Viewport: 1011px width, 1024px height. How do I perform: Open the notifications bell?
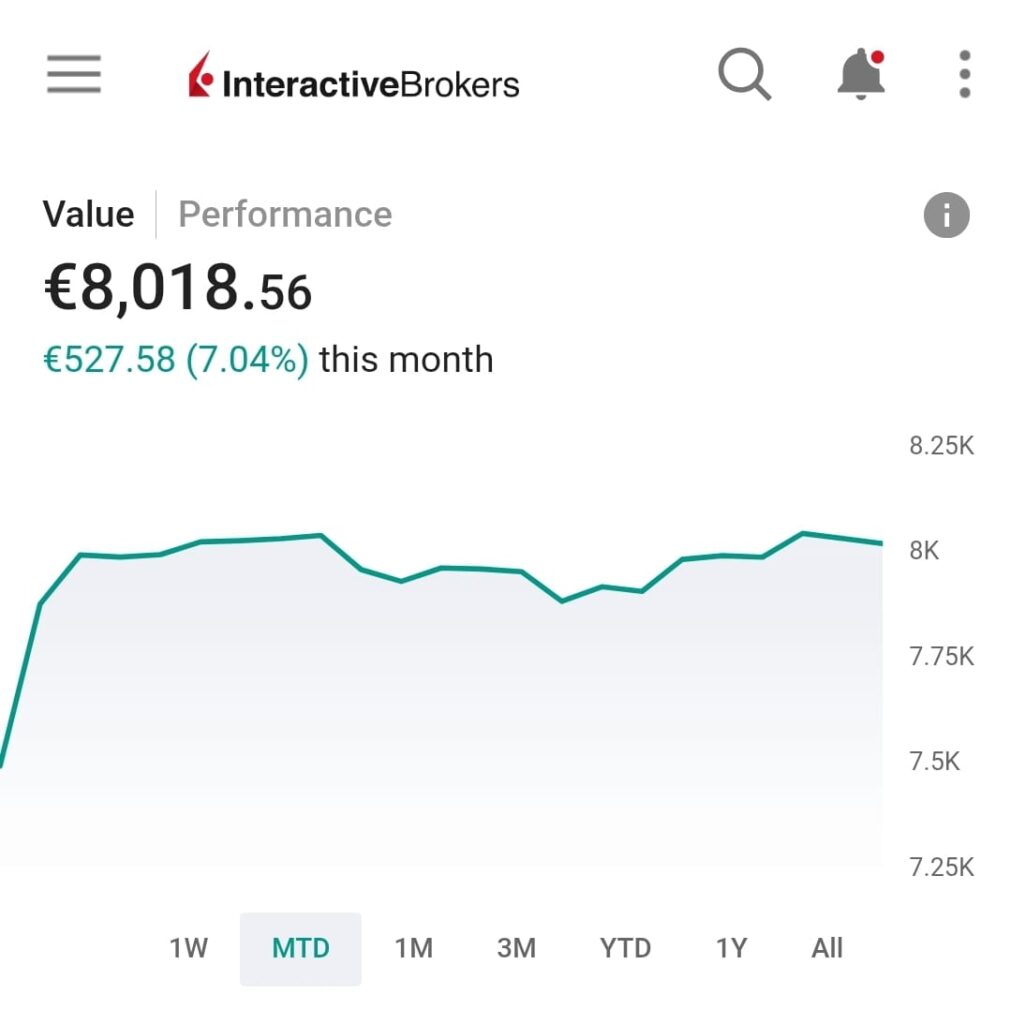(861, 75)
